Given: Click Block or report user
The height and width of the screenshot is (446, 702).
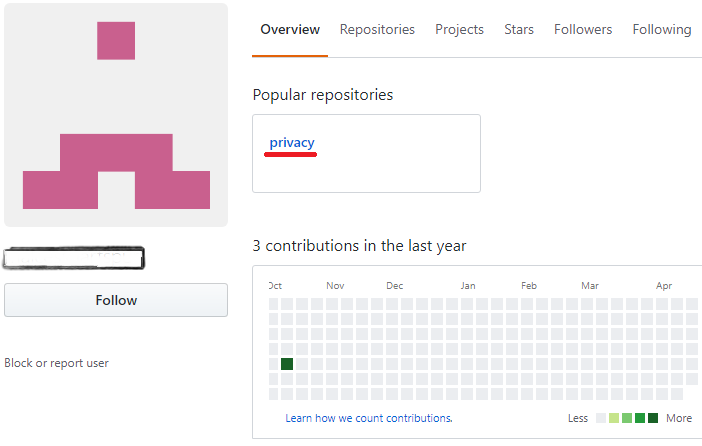Looking at the screenshot, I should tap(57, 363).
